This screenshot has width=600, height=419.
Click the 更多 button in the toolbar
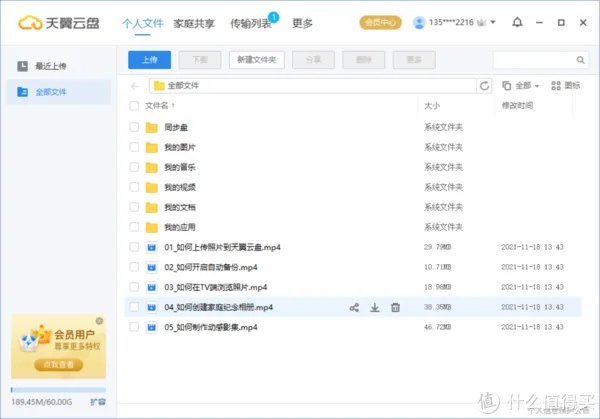pyautogui.click(x=414, y=60)
